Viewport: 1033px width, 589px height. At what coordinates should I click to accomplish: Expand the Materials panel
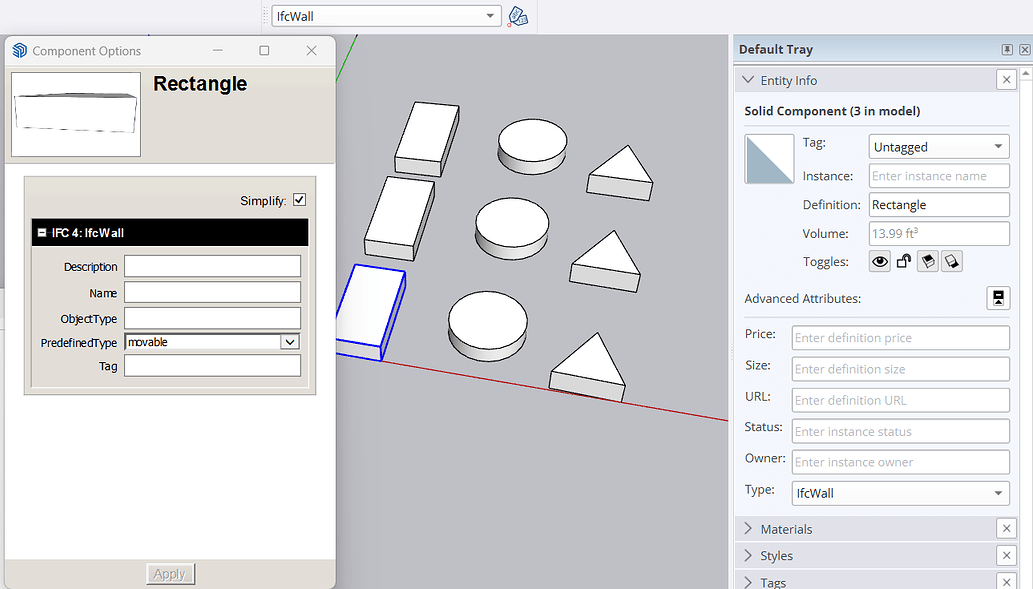point(748,528)
